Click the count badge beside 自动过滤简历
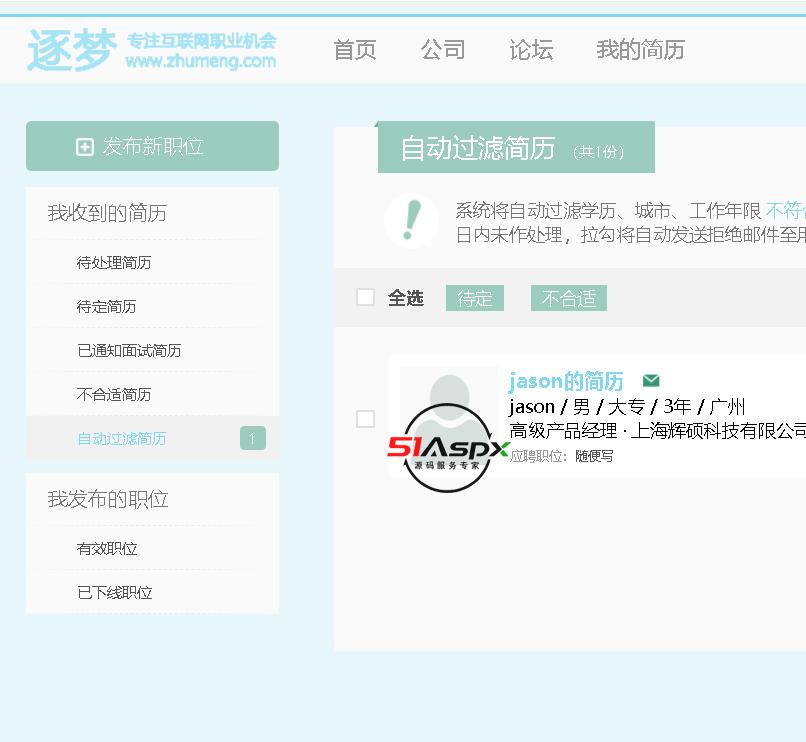 (252, 438)
